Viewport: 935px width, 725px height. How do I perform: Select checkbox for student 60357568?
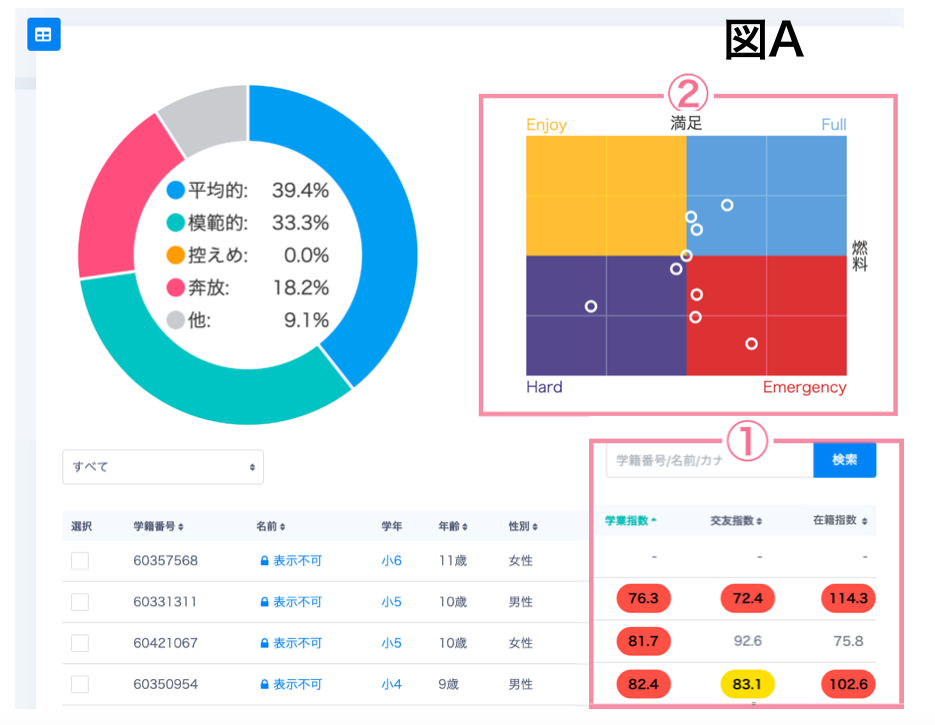[80, 560]
